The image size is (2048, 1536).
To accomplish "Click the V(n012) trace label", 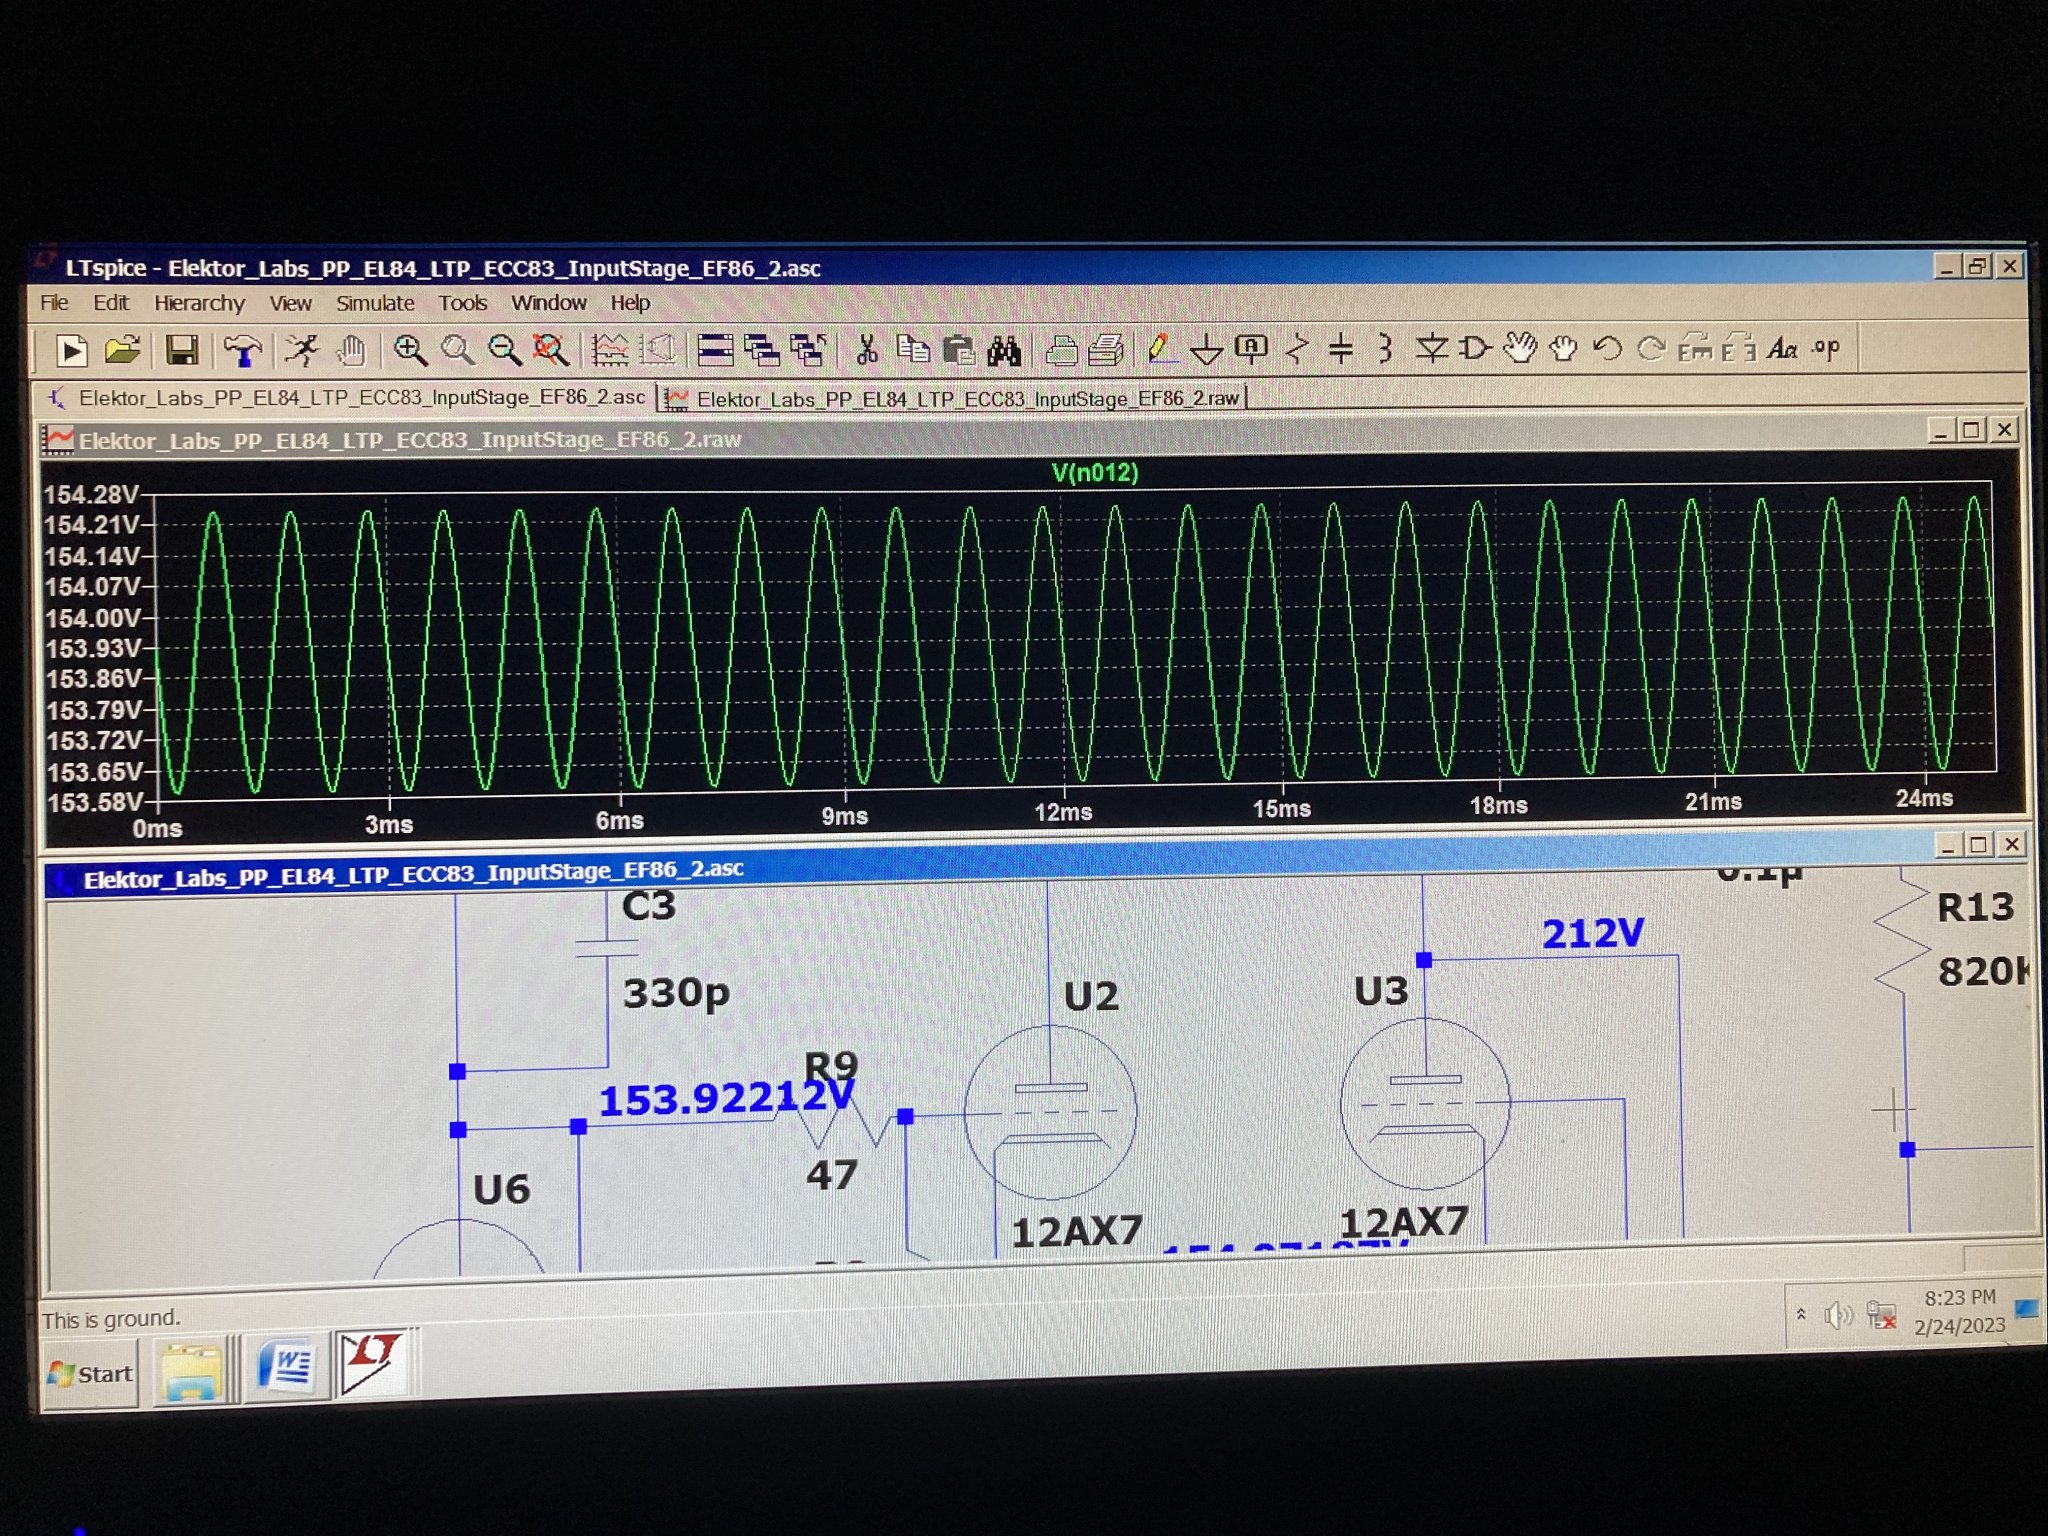I will coord(1095,472).
